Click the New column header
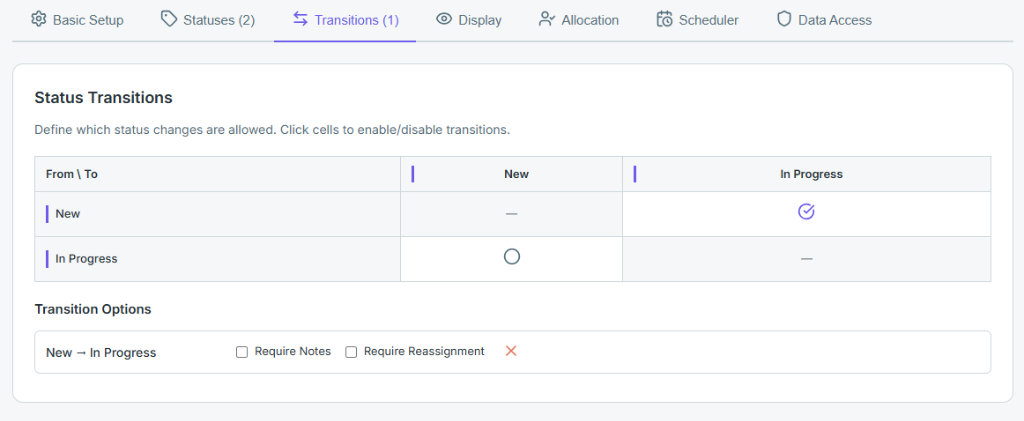This screenshot has width=1024, height=421. (511, 174)
